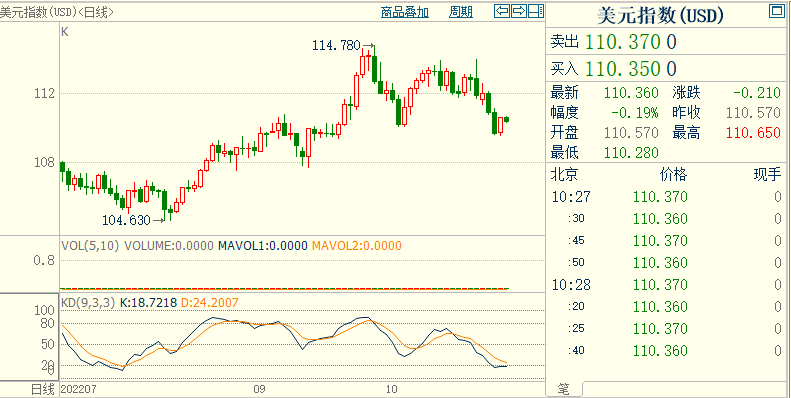This screenshot has width=791, height=398.
Task: Click the left arrow chart navigation icon
Action: coord(502,11)
